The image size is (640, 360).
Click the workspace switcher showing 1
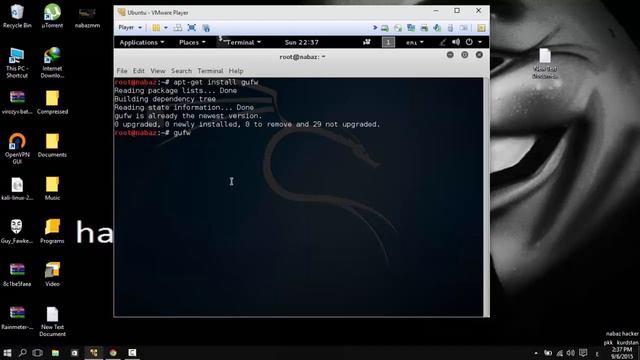(388, 42)
